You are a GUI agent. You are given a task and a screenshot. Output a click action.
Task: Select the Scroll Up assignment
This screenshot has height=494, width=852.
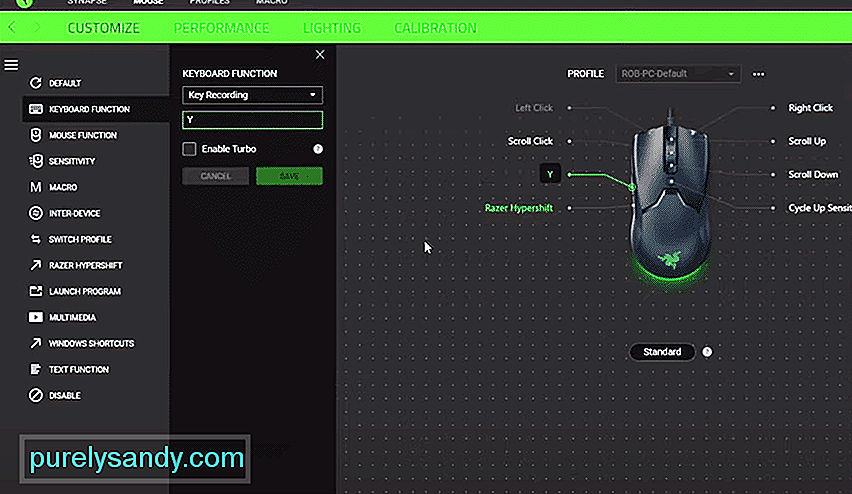coord(807,141)
